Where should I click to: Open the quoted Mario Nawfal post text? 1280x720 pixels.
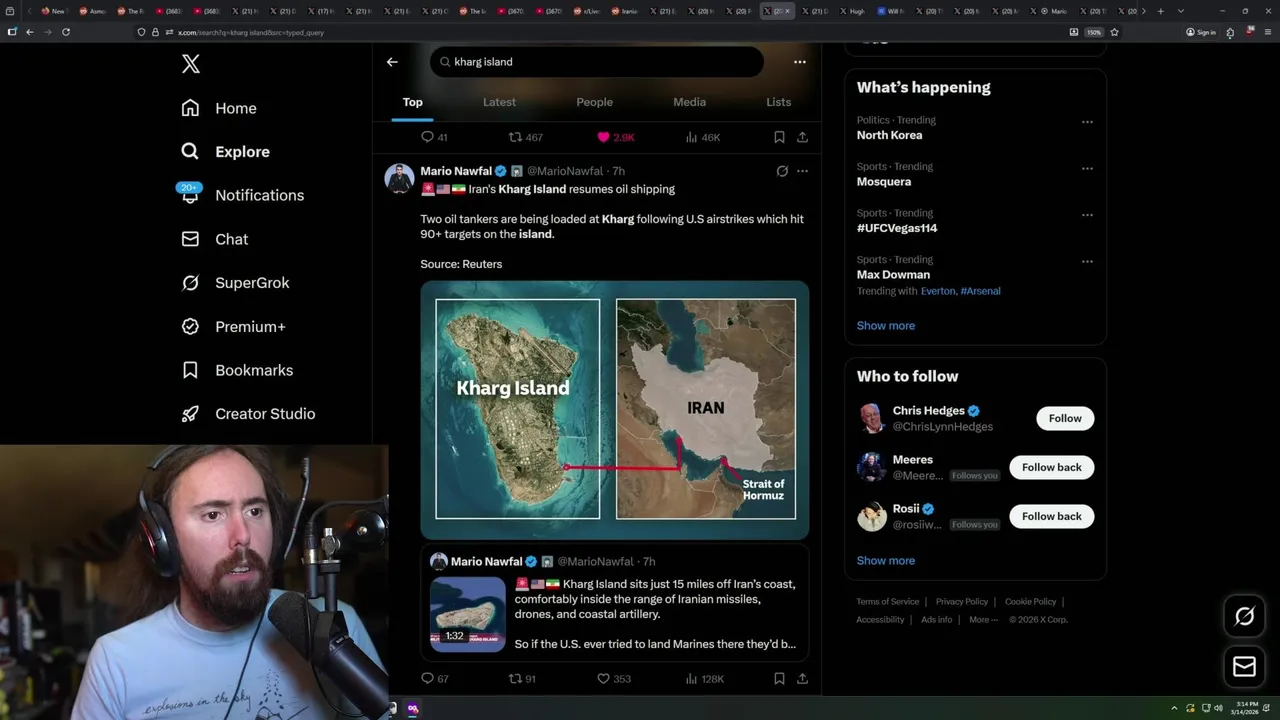pyautogui.click(x=656, y=614)
